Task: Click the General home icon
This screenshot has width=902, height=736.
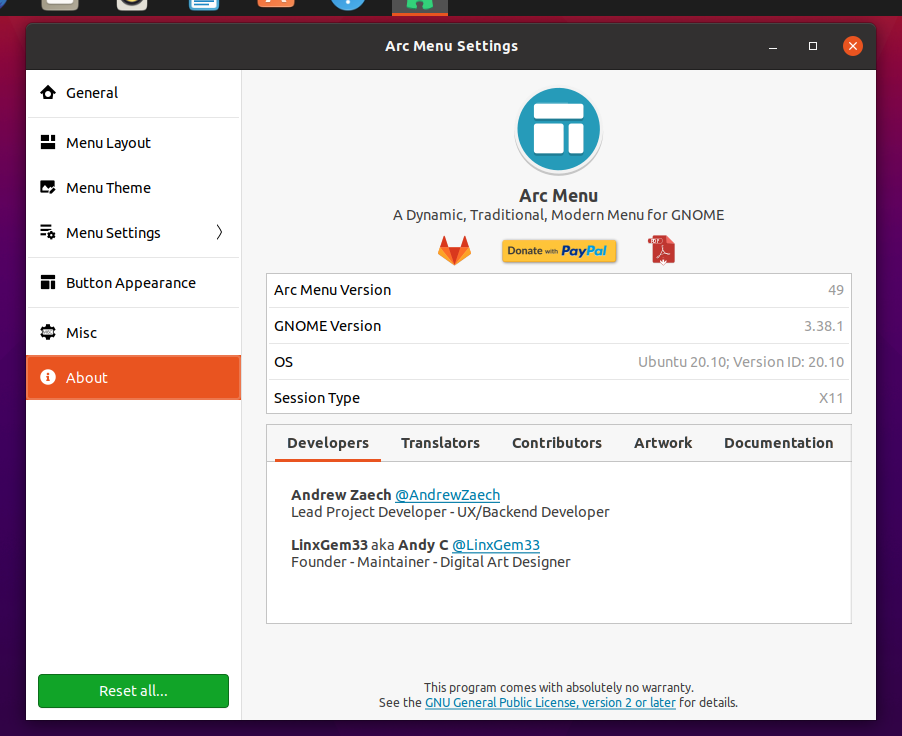Action: 48,93
